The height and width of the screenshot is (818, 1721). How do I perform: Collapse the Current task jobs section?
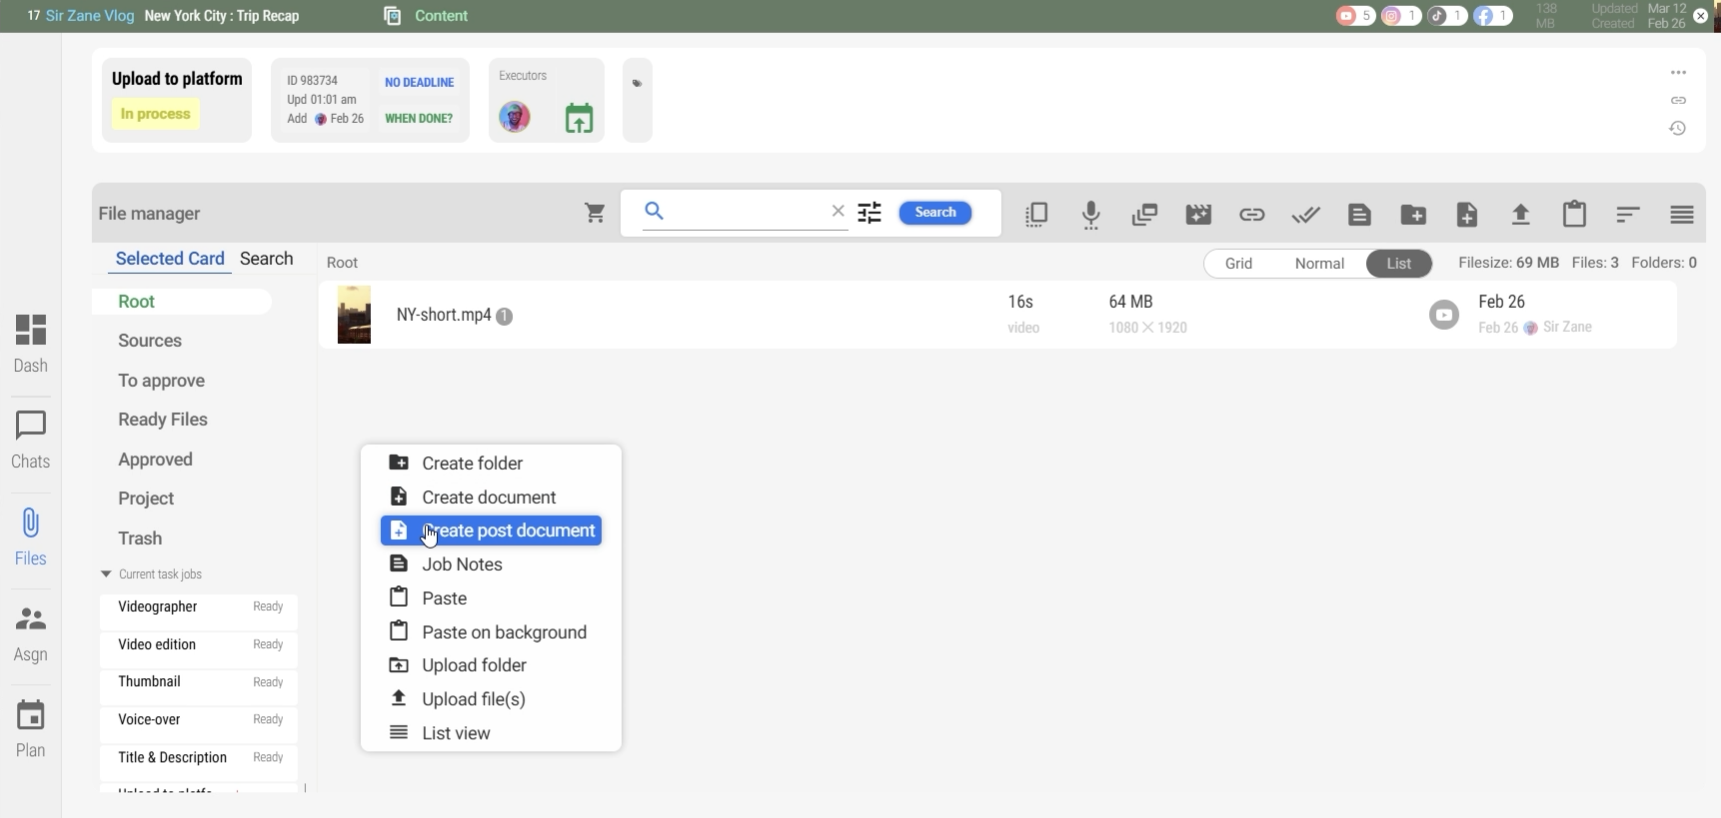(106, 574)
